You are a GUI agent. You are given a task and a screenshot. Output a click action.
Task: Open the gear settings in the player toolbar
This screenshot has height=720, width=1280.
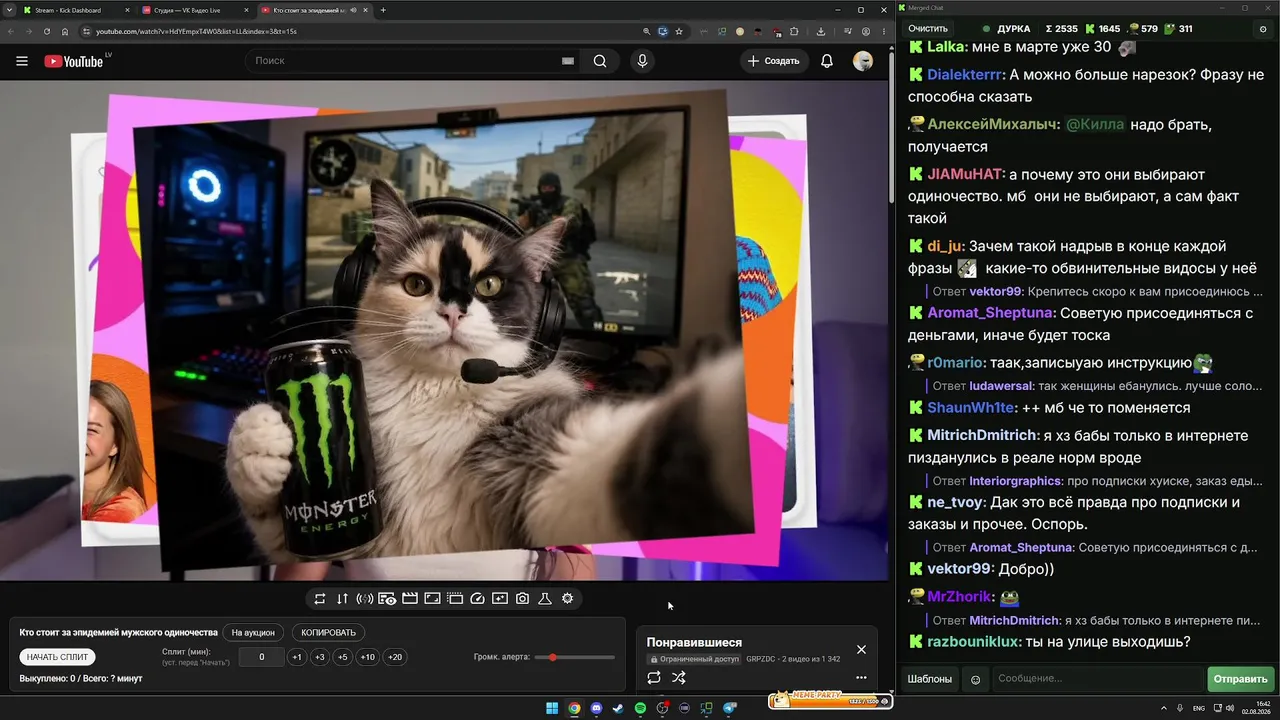(x=568, y=598)
